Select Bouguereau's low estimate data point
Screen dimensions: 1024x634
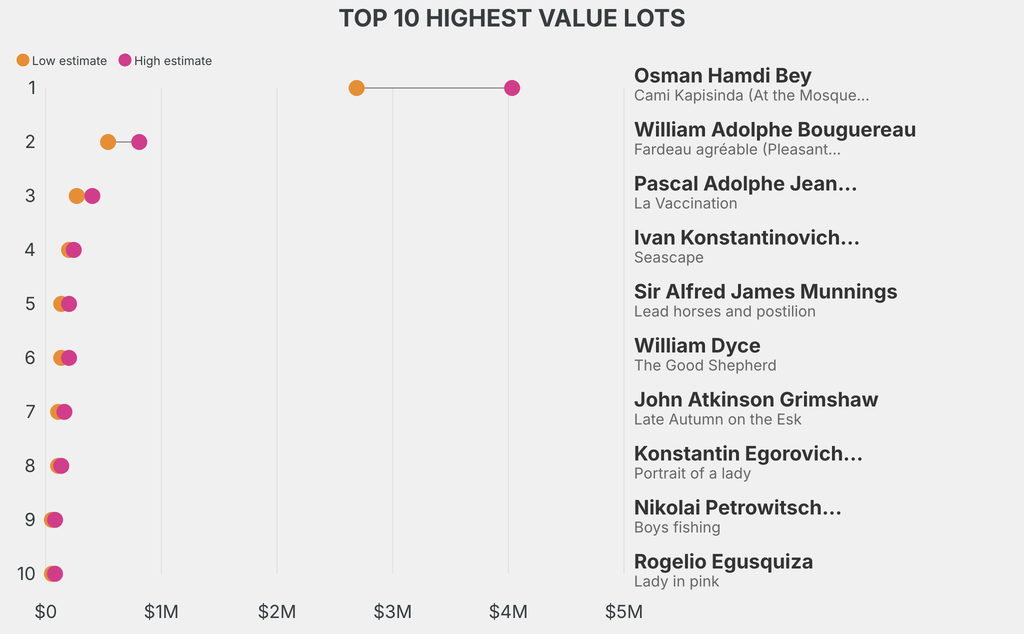click(x=108, y=142)
